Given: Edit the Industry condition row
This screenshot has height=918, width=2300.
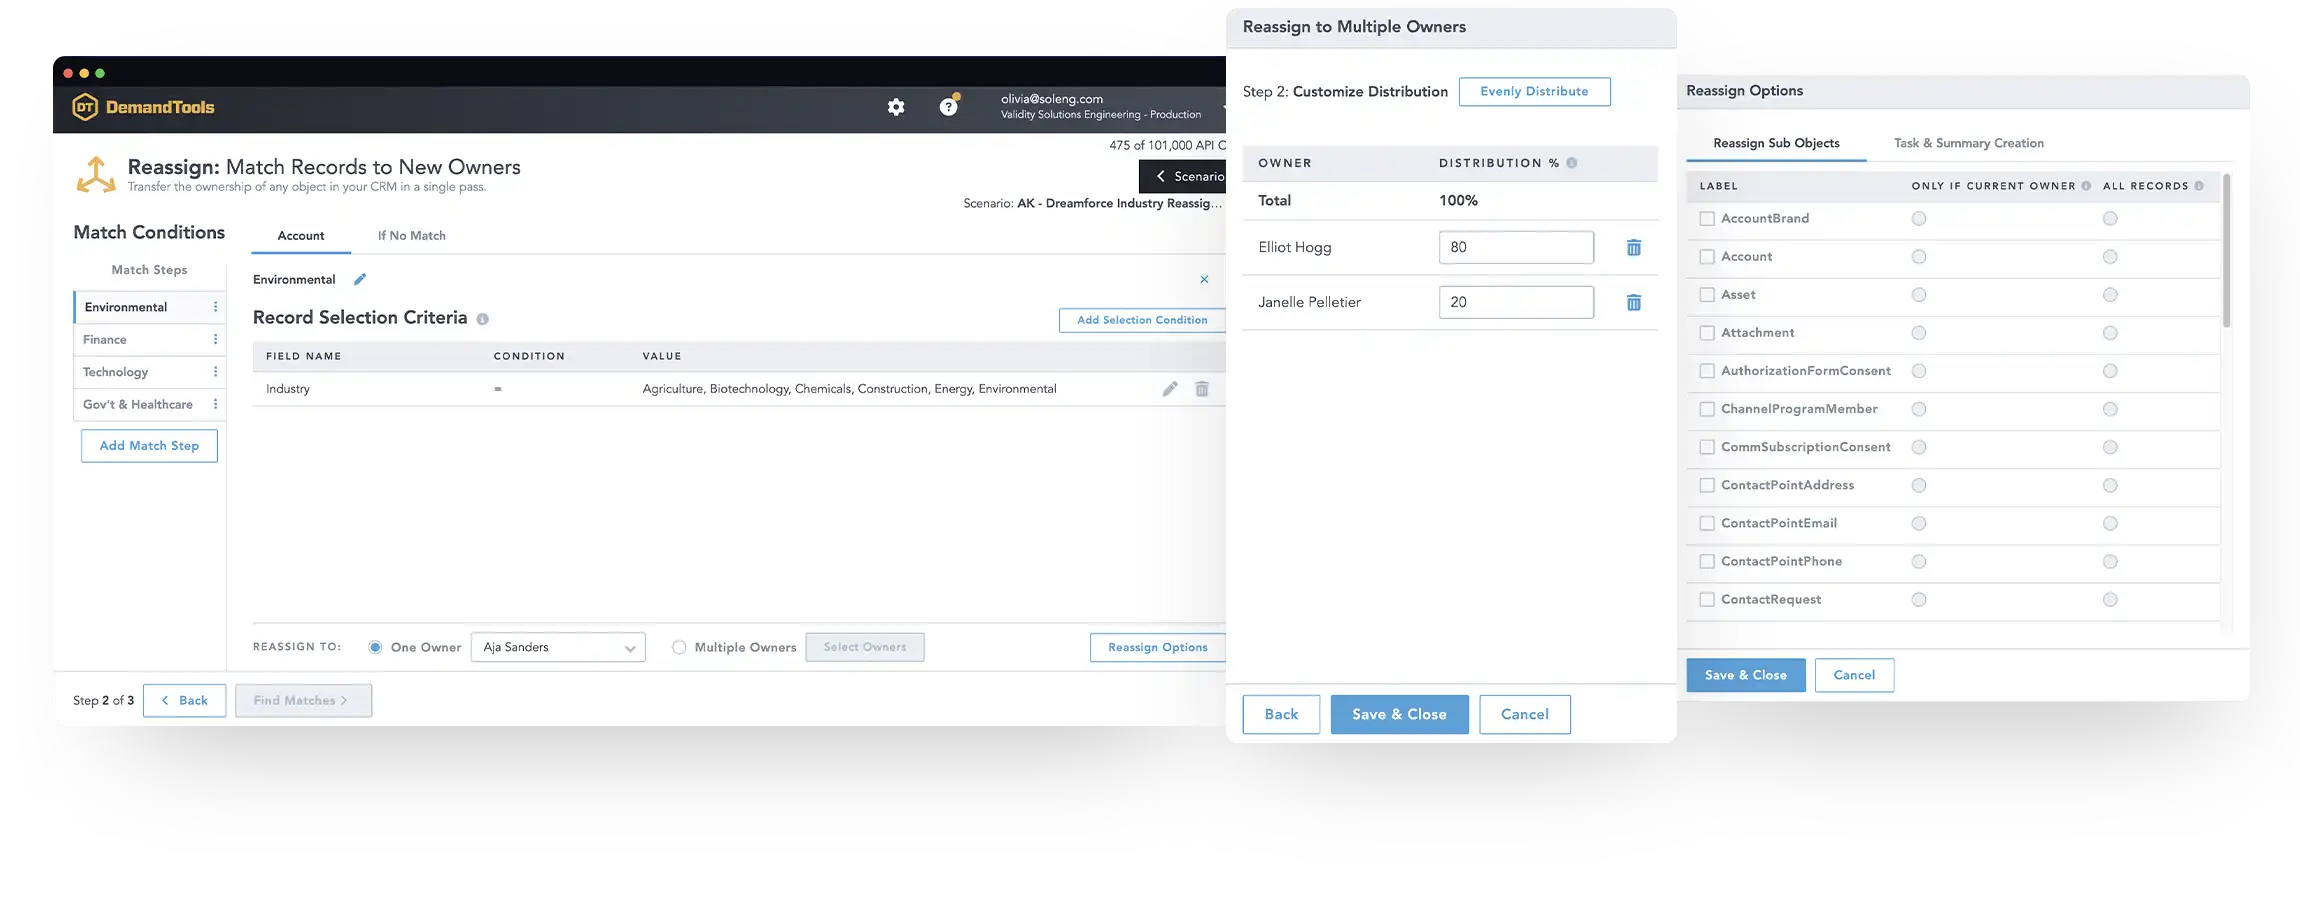Looking at the screenshot, I should [1170, 389].
